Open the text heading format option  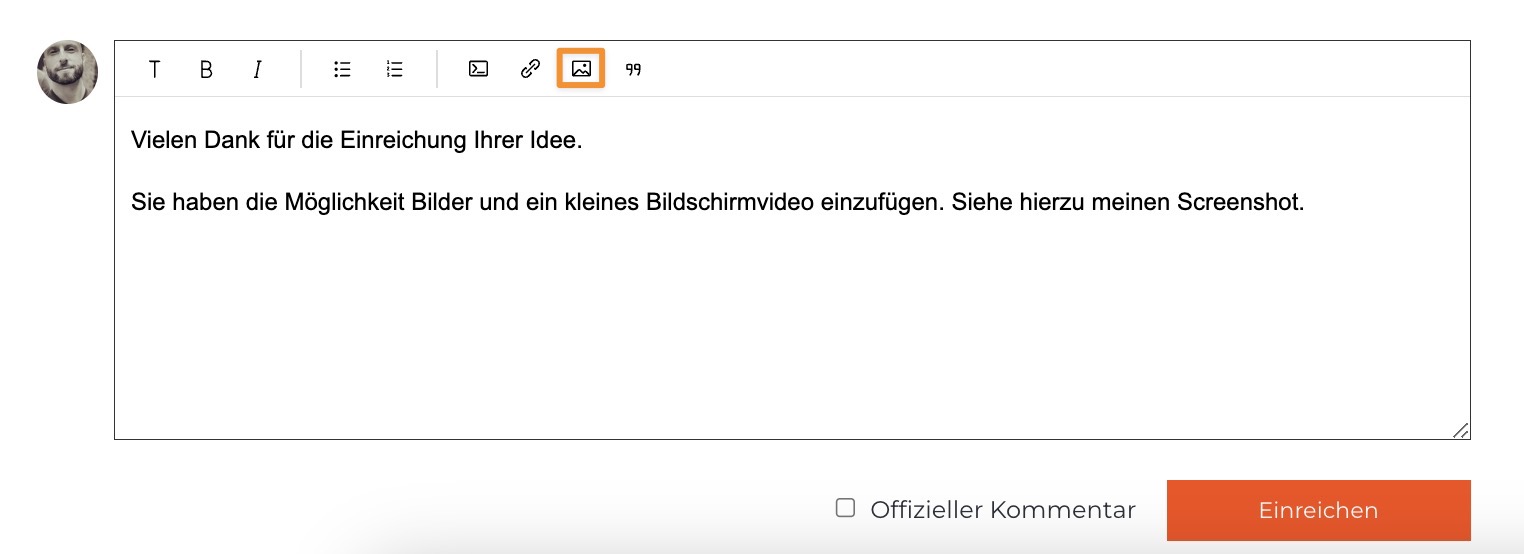[154, 69]
